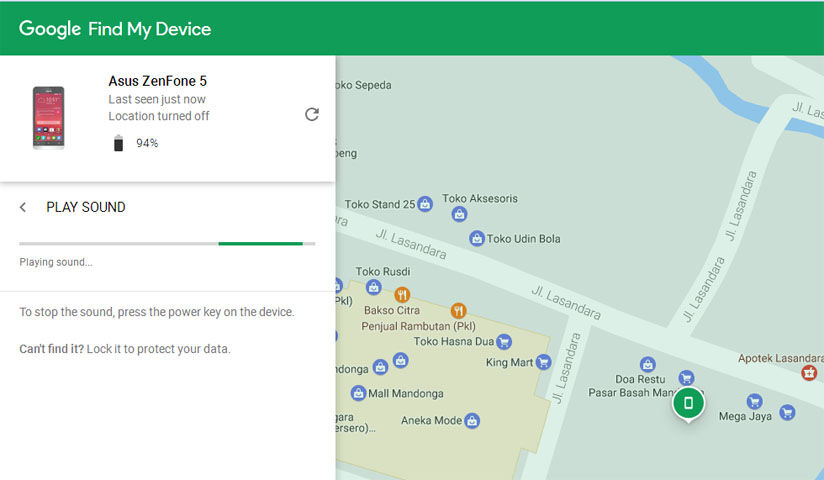The height and width of the screenshot is (480, 824).
Task: Click the Mall Mandonga map label
Action: pyautogui.click(x=406, y=393)
